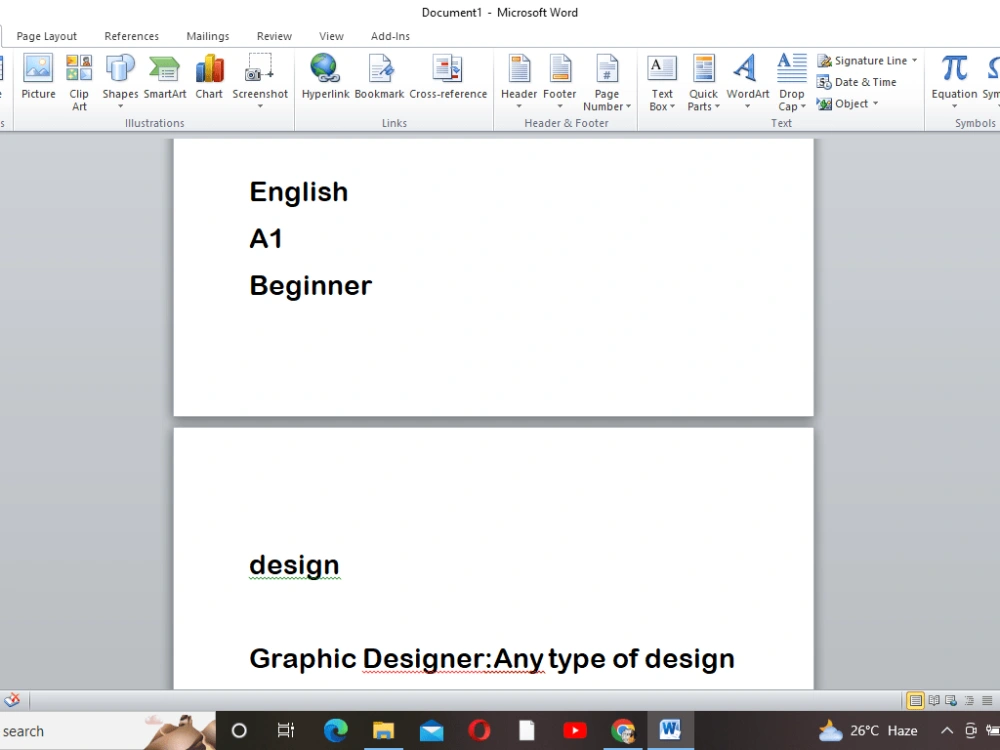Open the 26°C Haze weather widget
Image resolution: width=1000 pixels, height=750 pixels.
pos(868,731)
